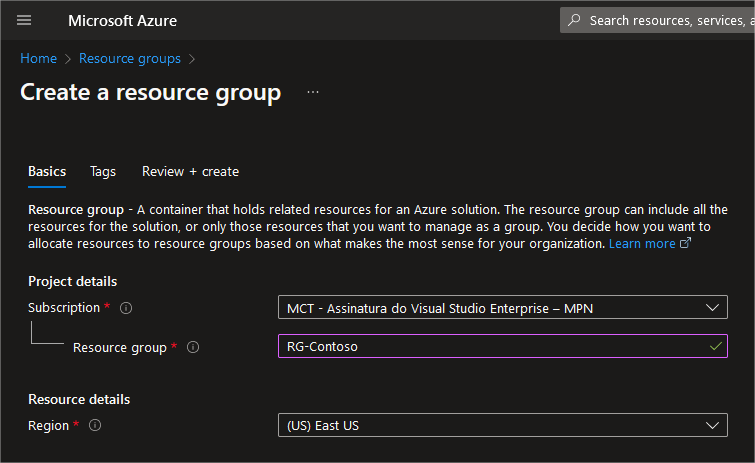Open the Subscription dropdown
Screen dimensions: 755x463
503,308
